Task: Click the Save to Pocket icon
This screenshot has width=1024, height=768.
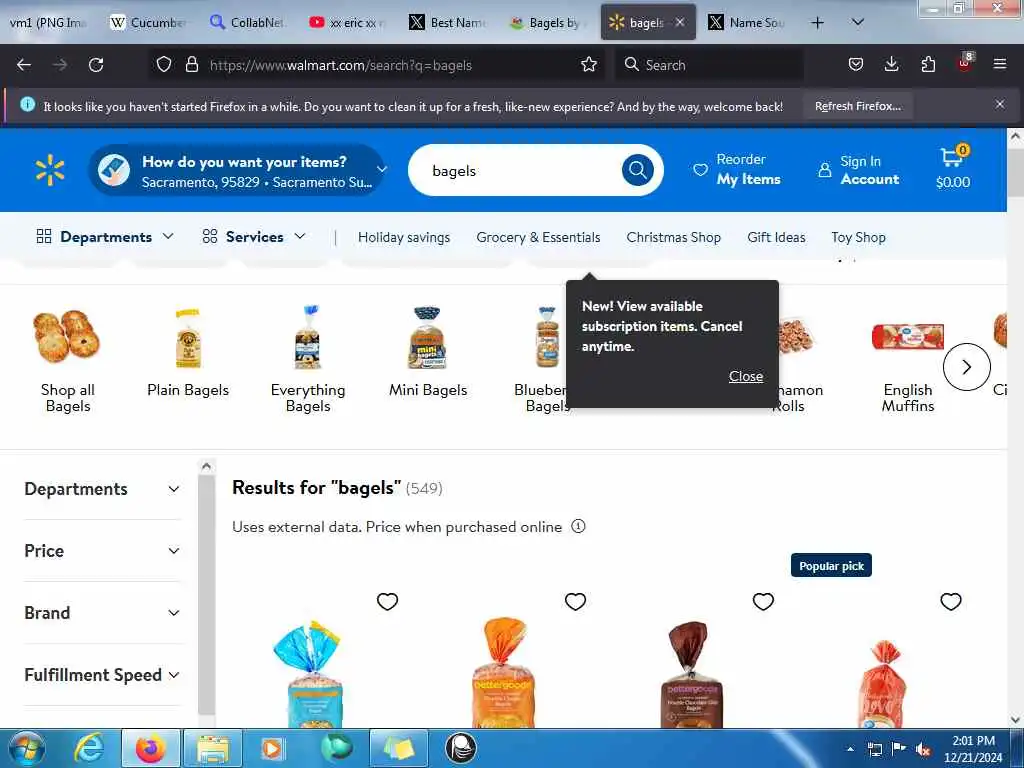Action: click(x=856, y=65)
